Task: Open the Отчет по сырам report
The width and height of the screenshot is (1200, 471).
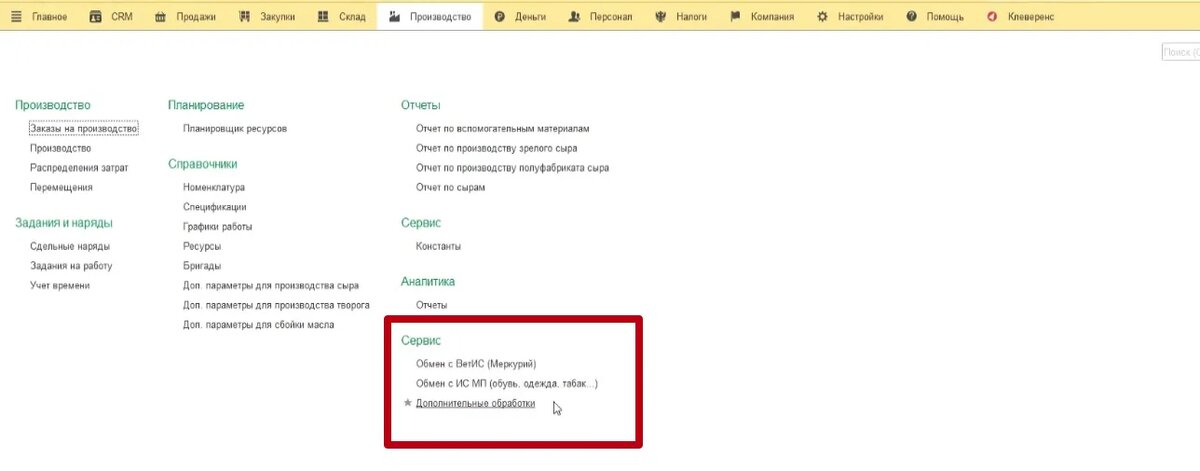Action: 450,187
